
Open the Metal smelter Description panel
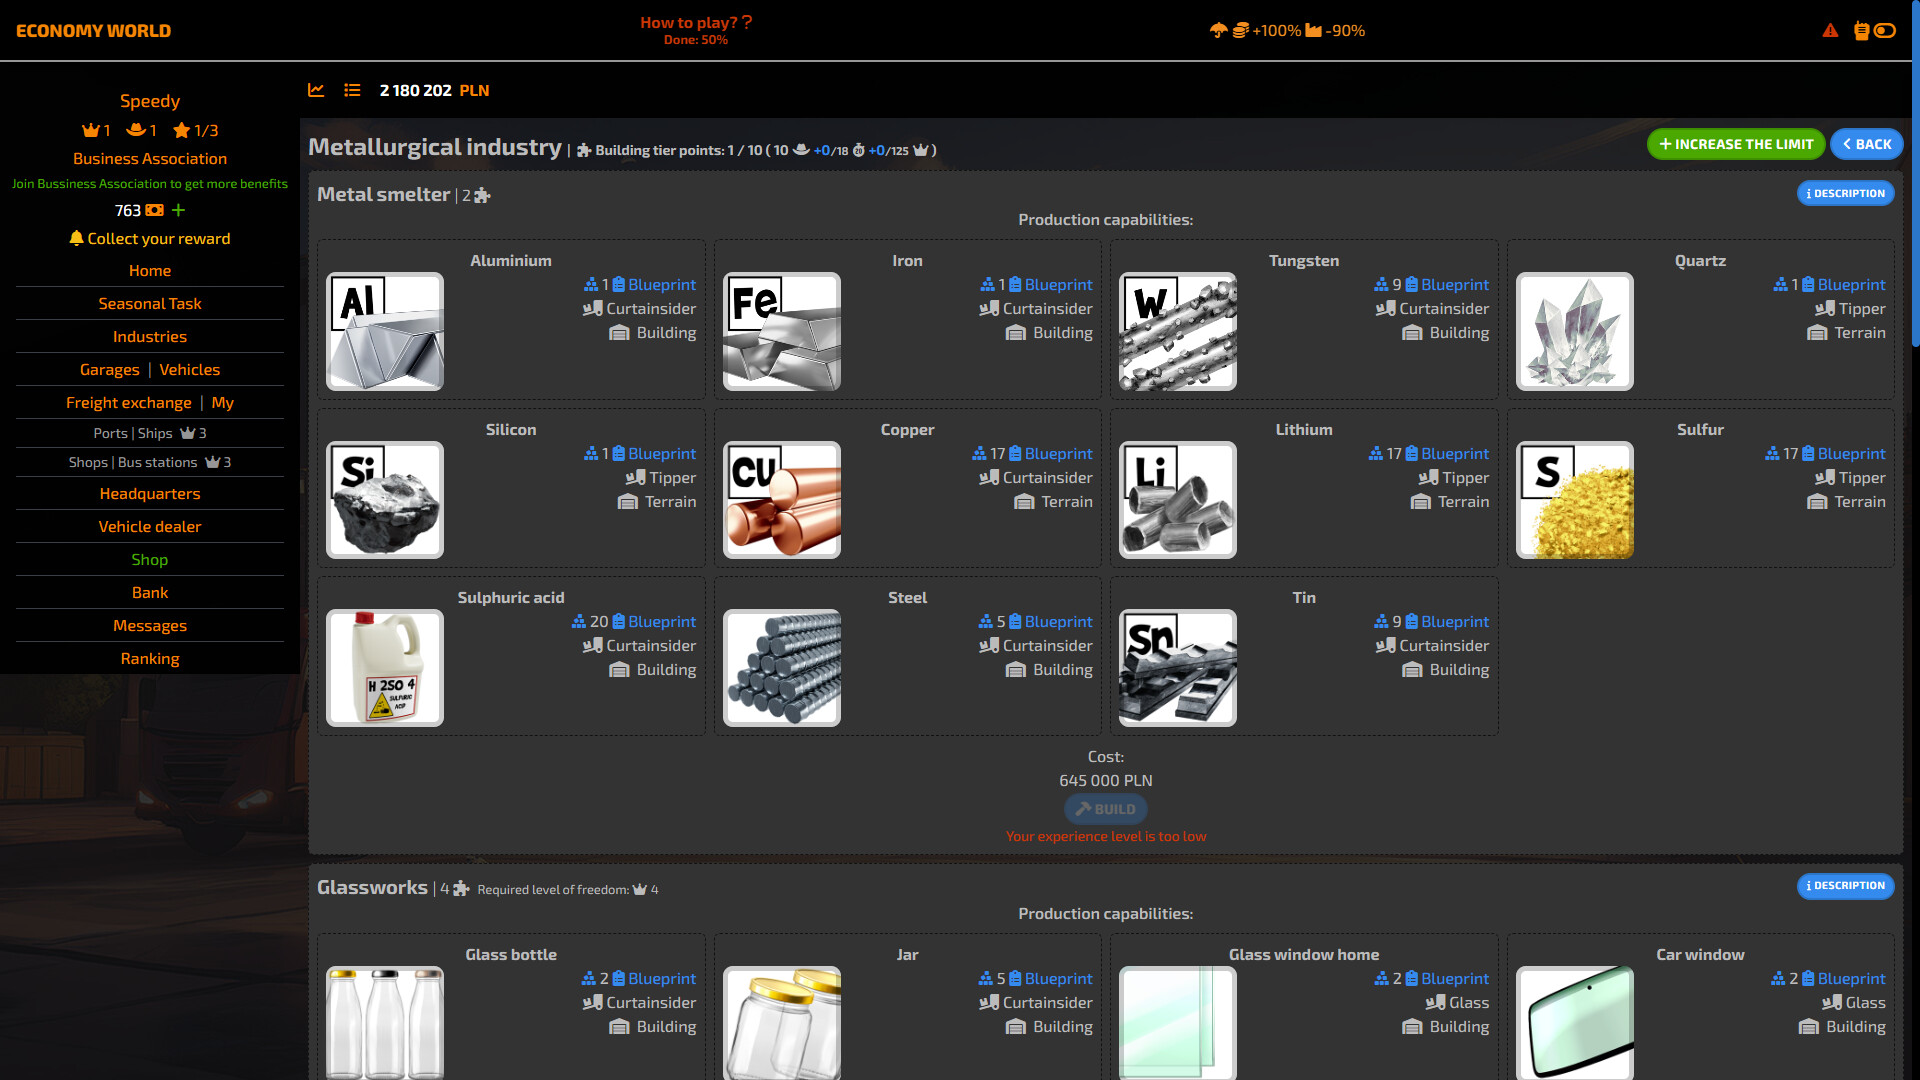tap(1845, 193)
